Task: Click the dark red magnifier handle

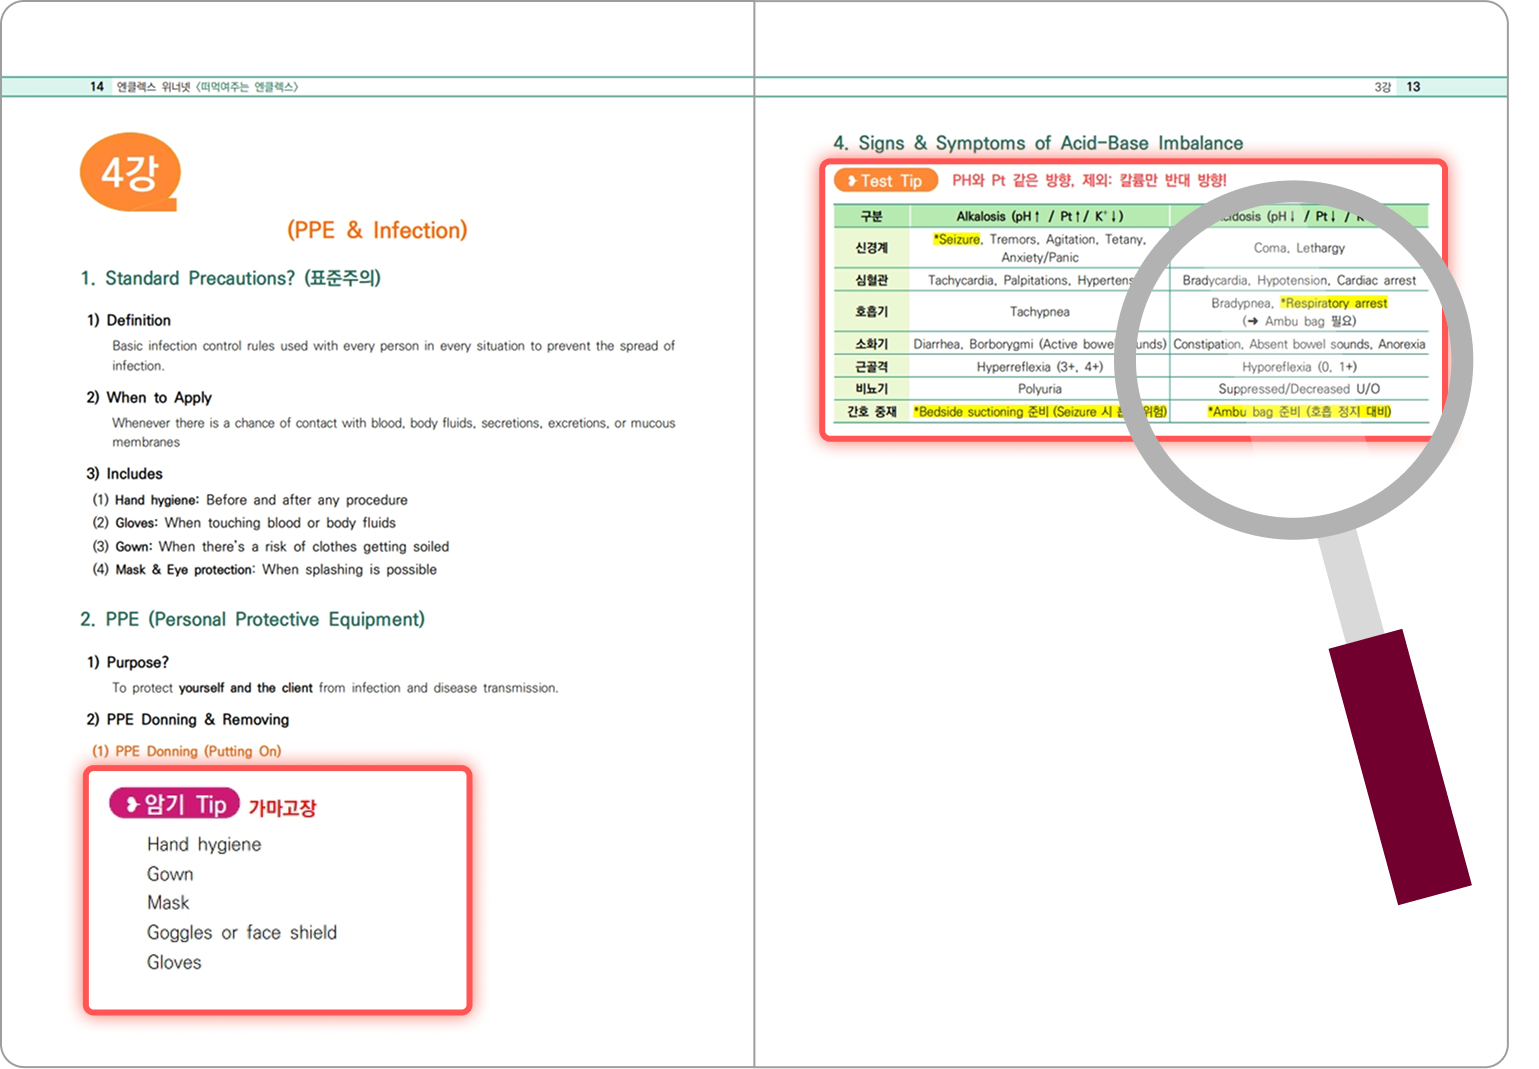Action: point(1398,766)
